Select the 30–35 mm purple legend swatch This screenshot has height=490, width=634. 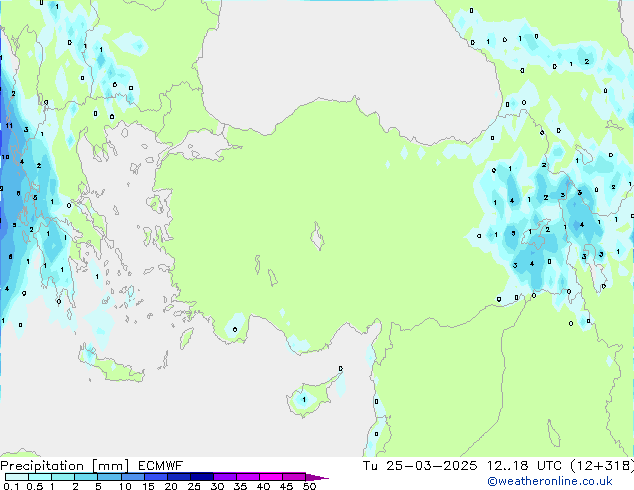click(225, 477)
